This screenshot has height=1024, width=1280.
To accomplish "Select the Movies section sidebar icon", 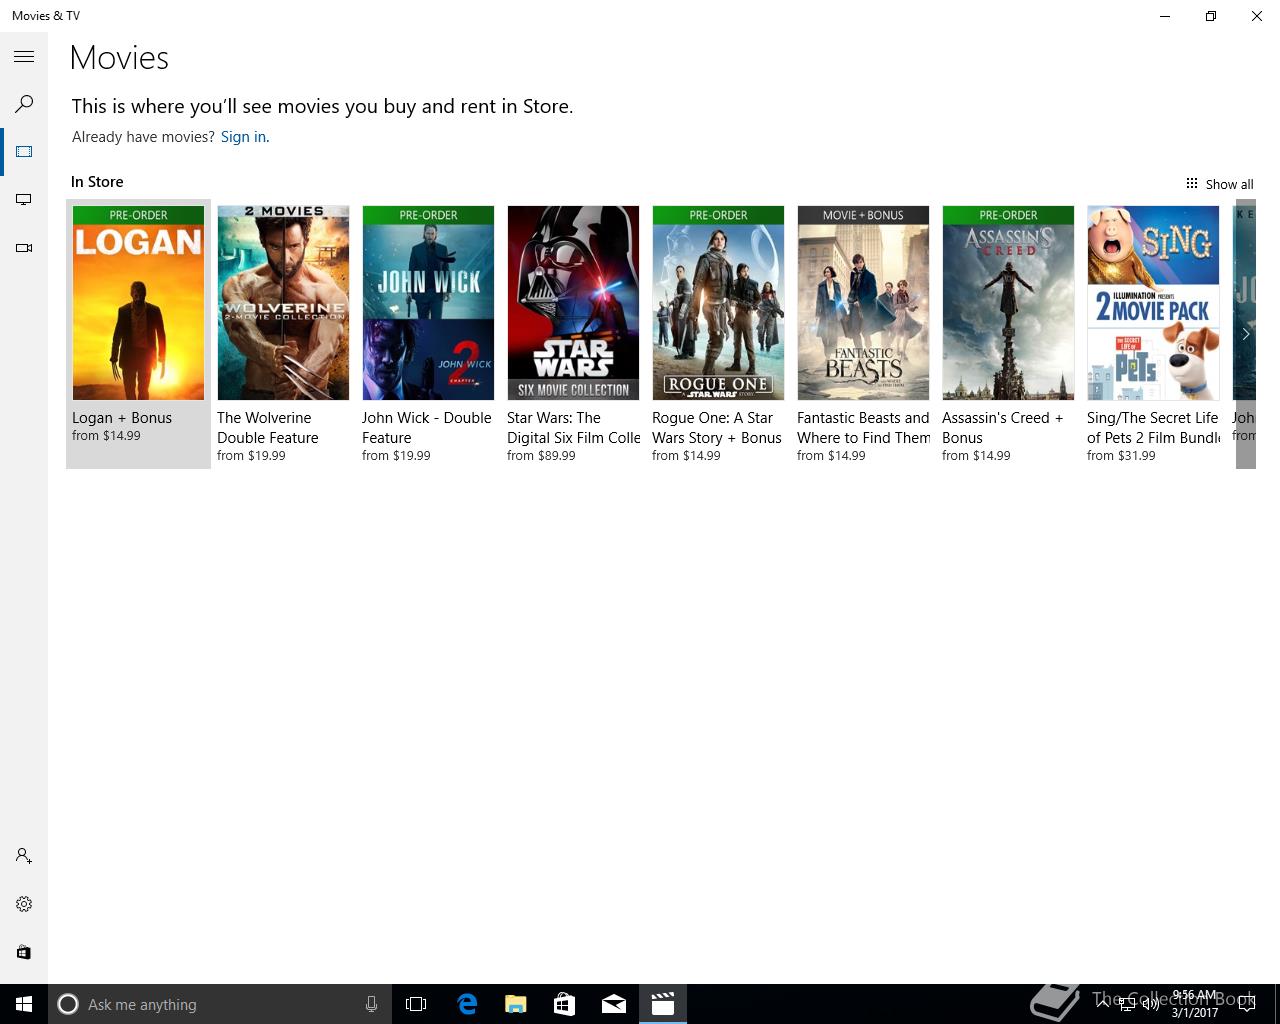I will (24, 152).
